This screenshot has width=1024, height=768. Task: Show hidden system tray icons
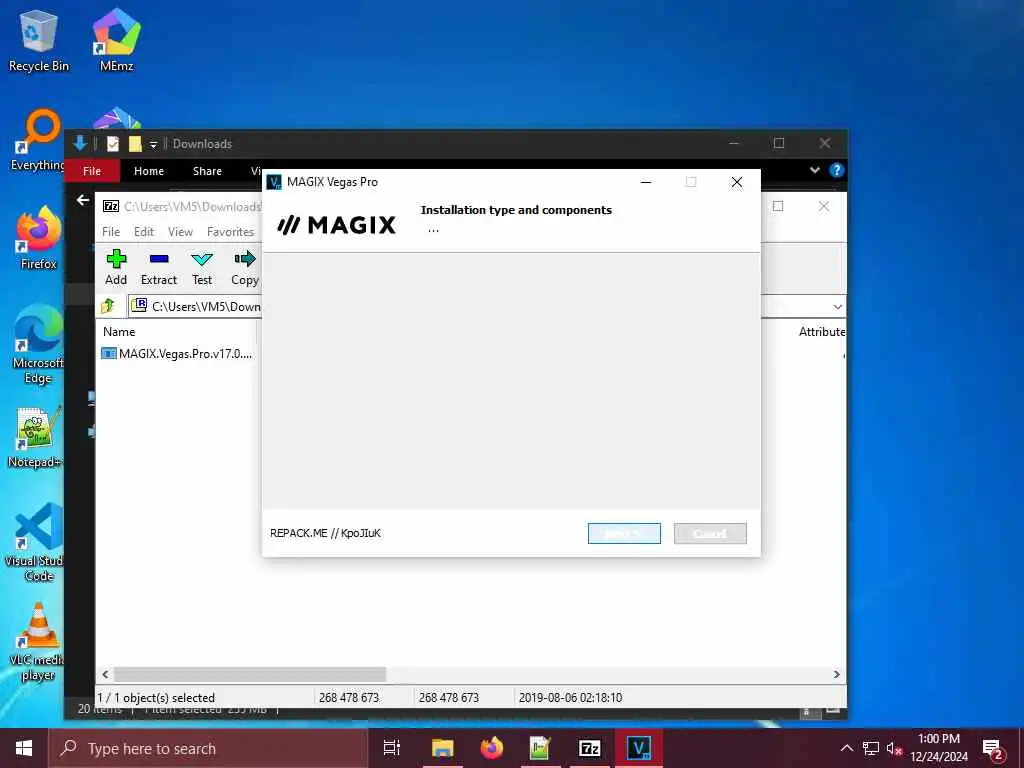coord(846,748)
